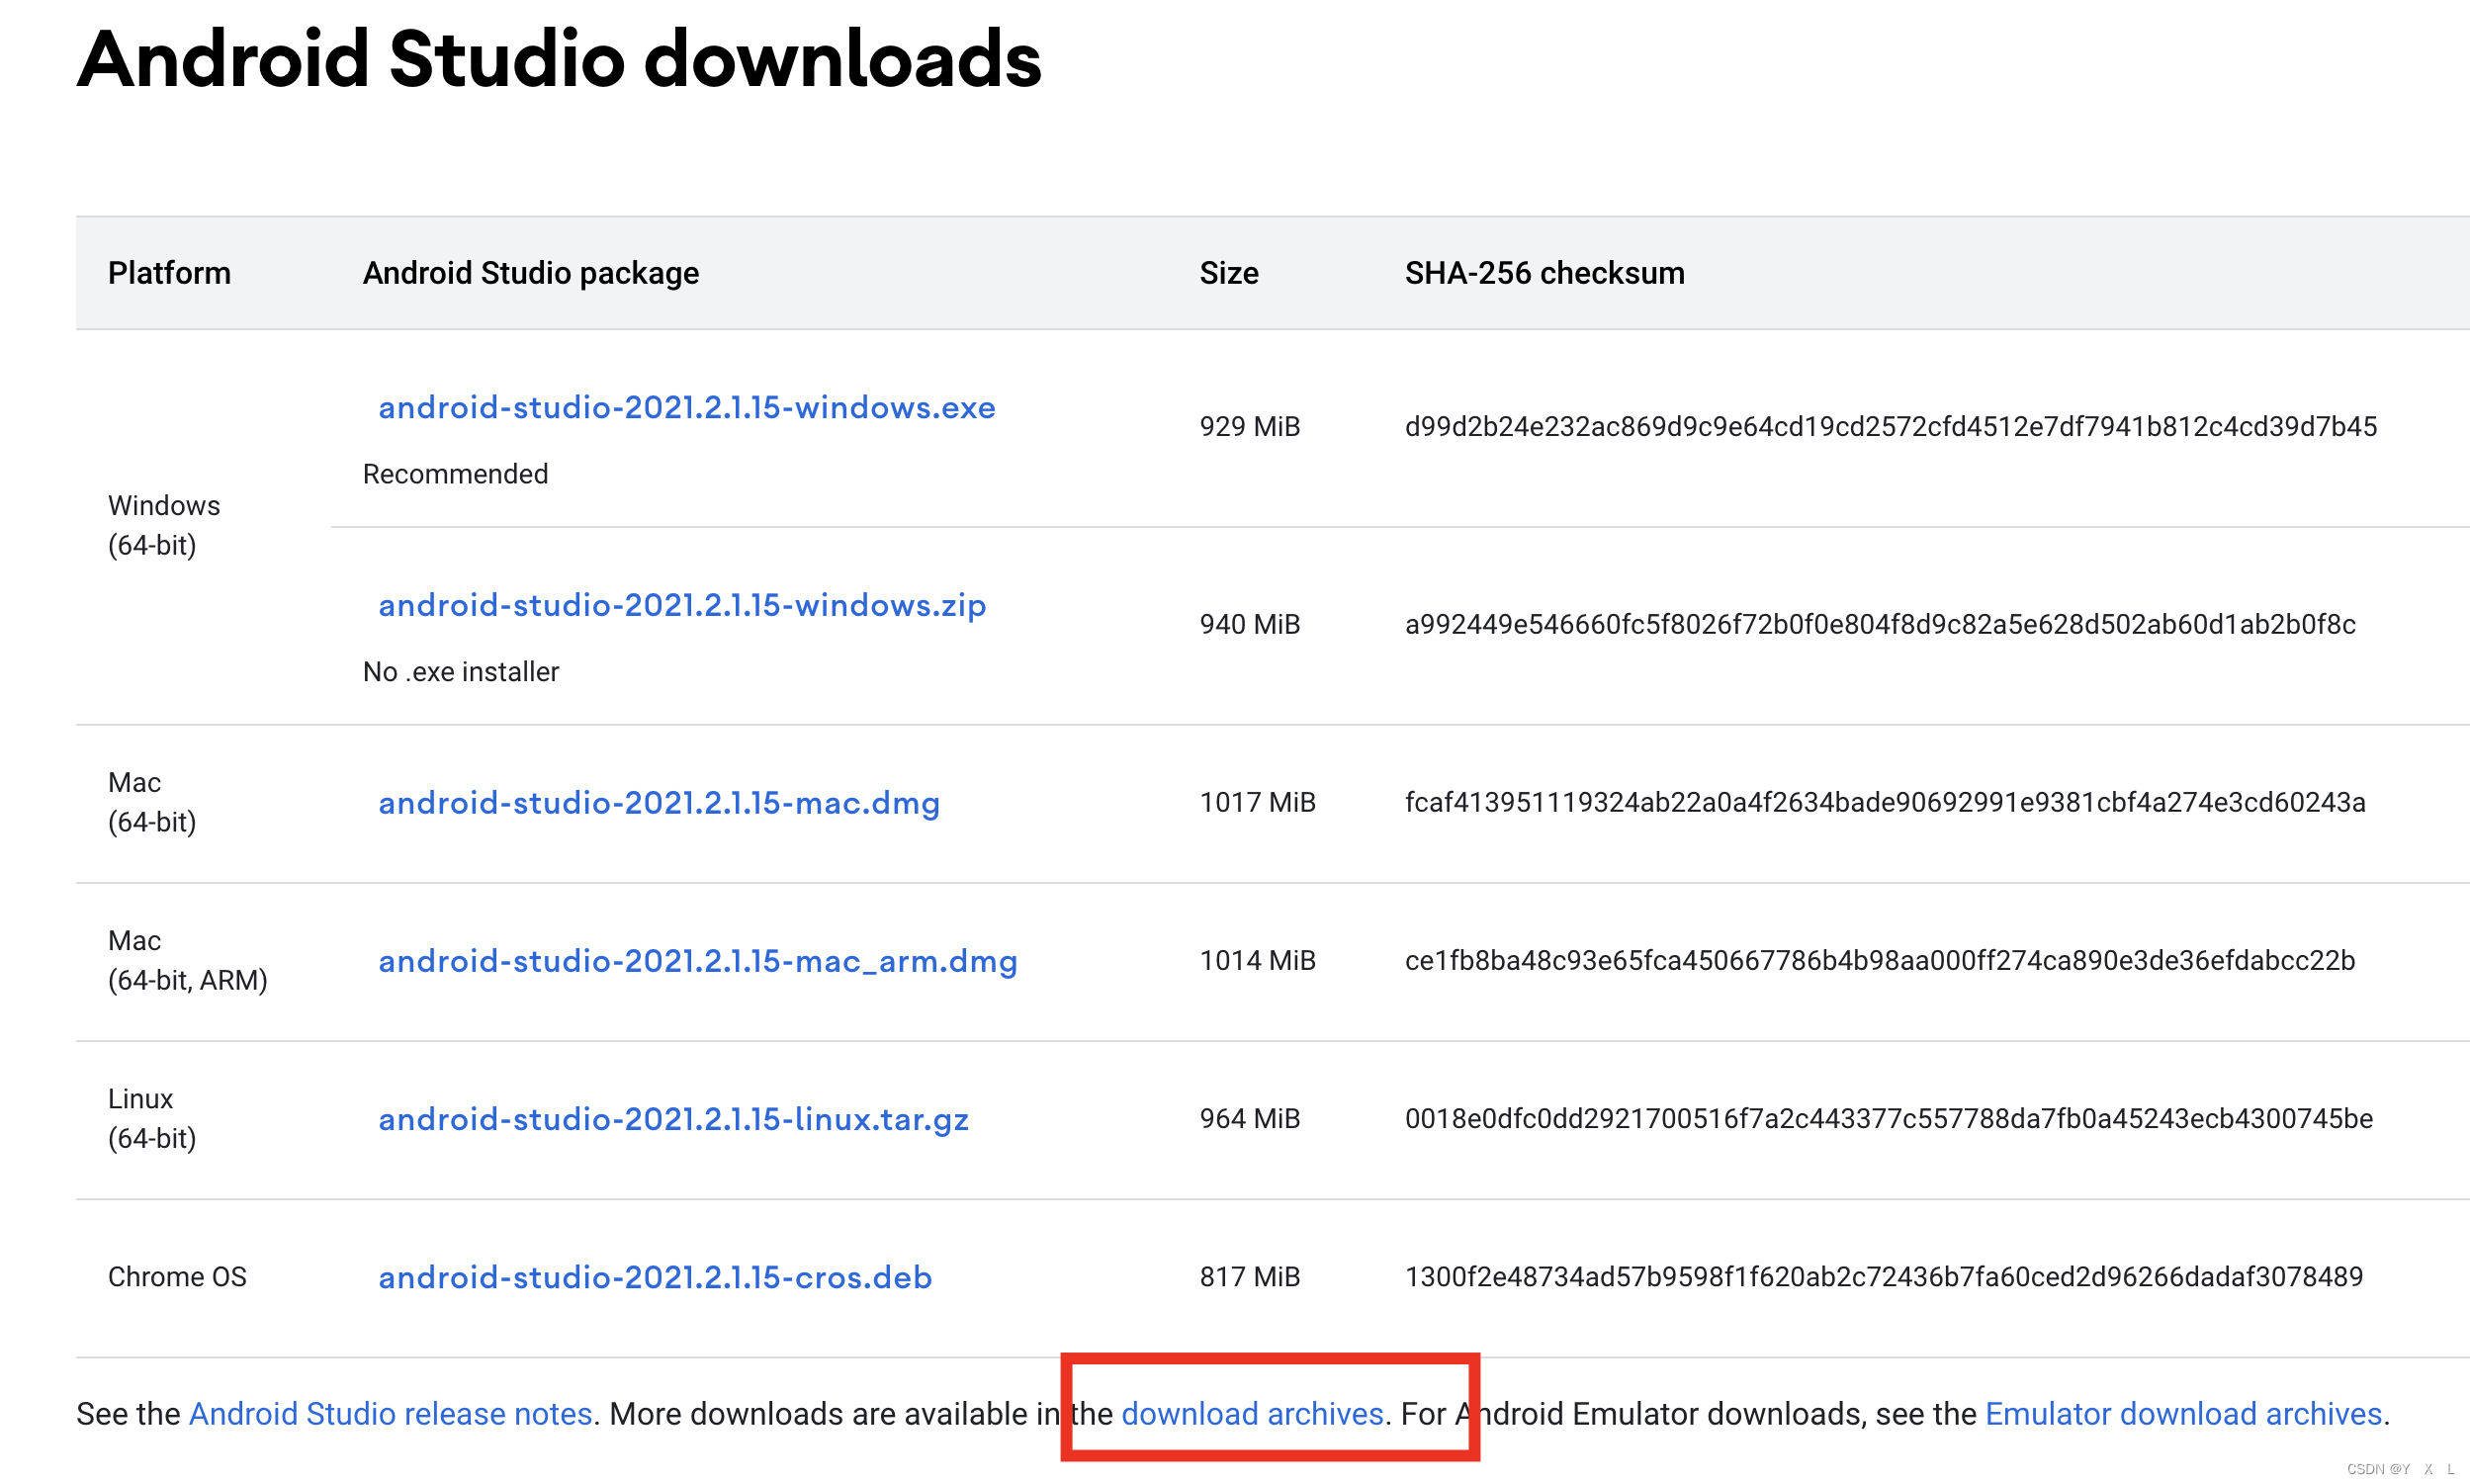
Task: Click checksum starting with fcaf41395111
Action: (x=1885, y=803)
